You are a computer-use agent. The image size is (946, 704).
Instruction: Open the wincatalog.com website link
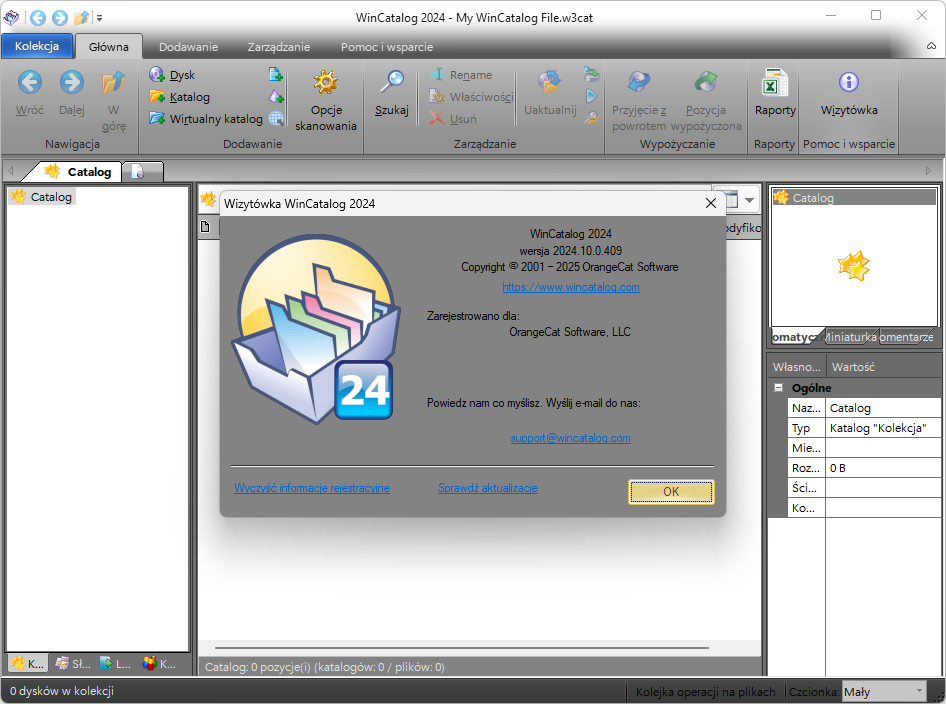[x=571, y=287]
